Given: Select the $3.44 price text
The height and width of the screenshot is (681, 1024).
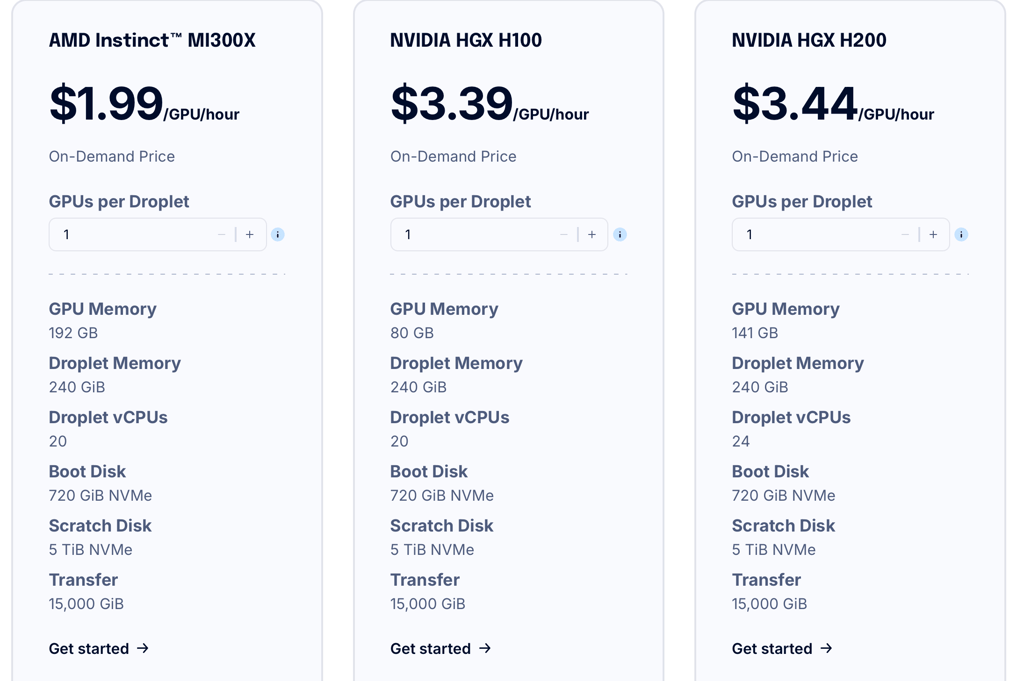Looking at the screenshot, I should tap(795, 103).
